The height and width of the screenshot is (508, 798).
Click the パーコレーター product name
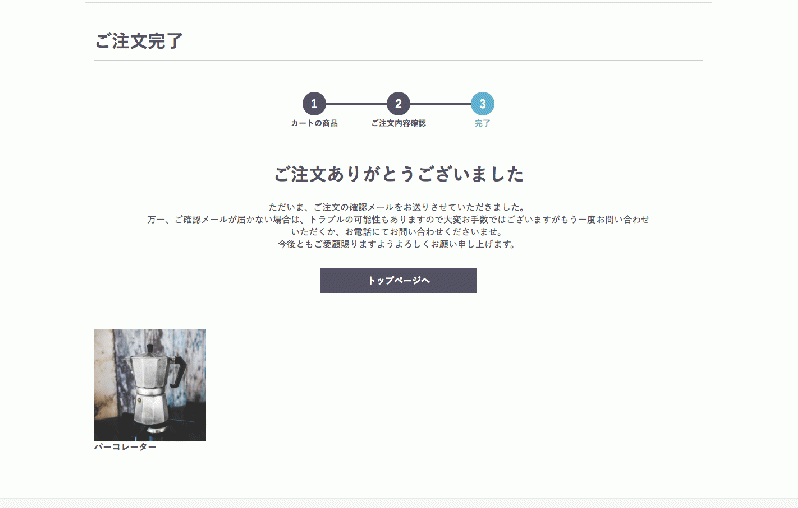click(x=125, y=447)
